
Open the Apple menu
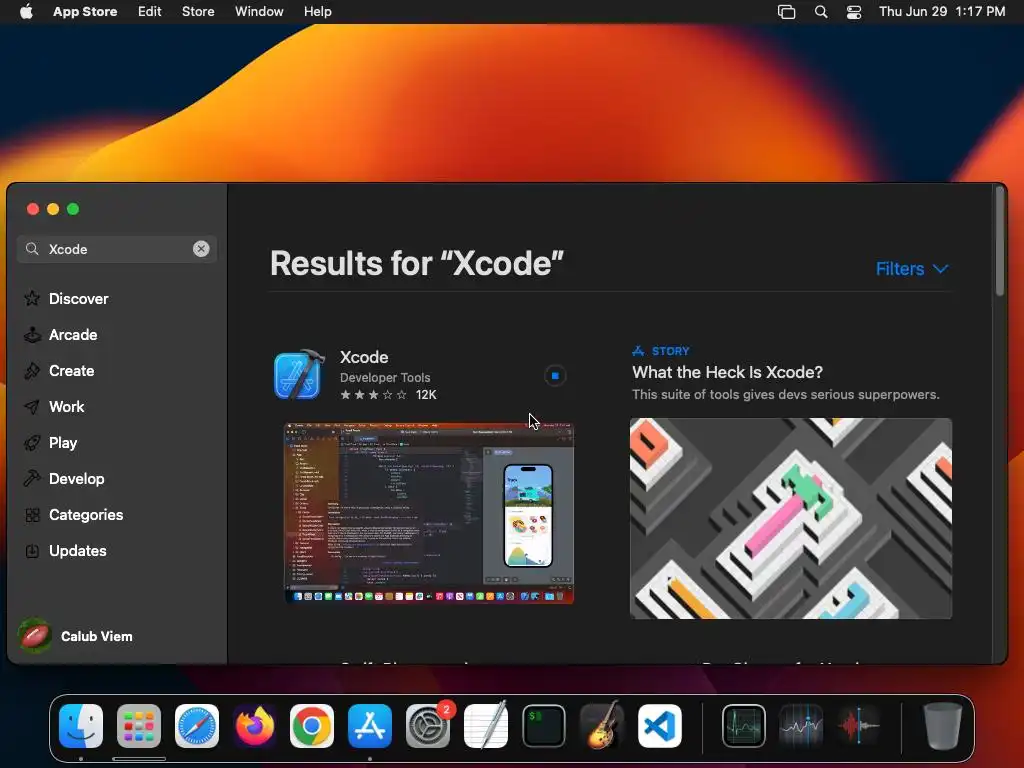(26, 11)
